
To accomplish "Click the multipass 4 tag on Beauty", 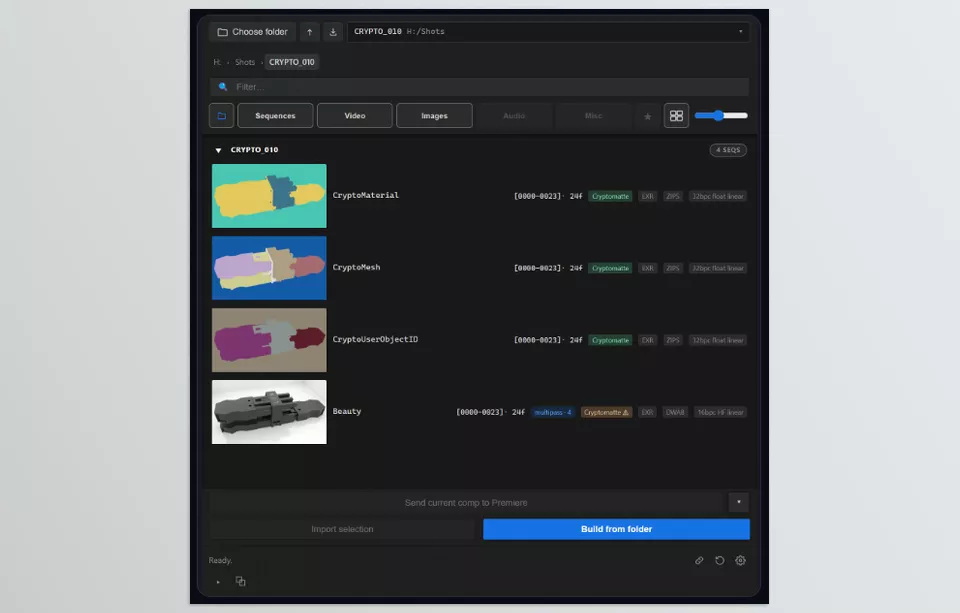I will [553, 412].
